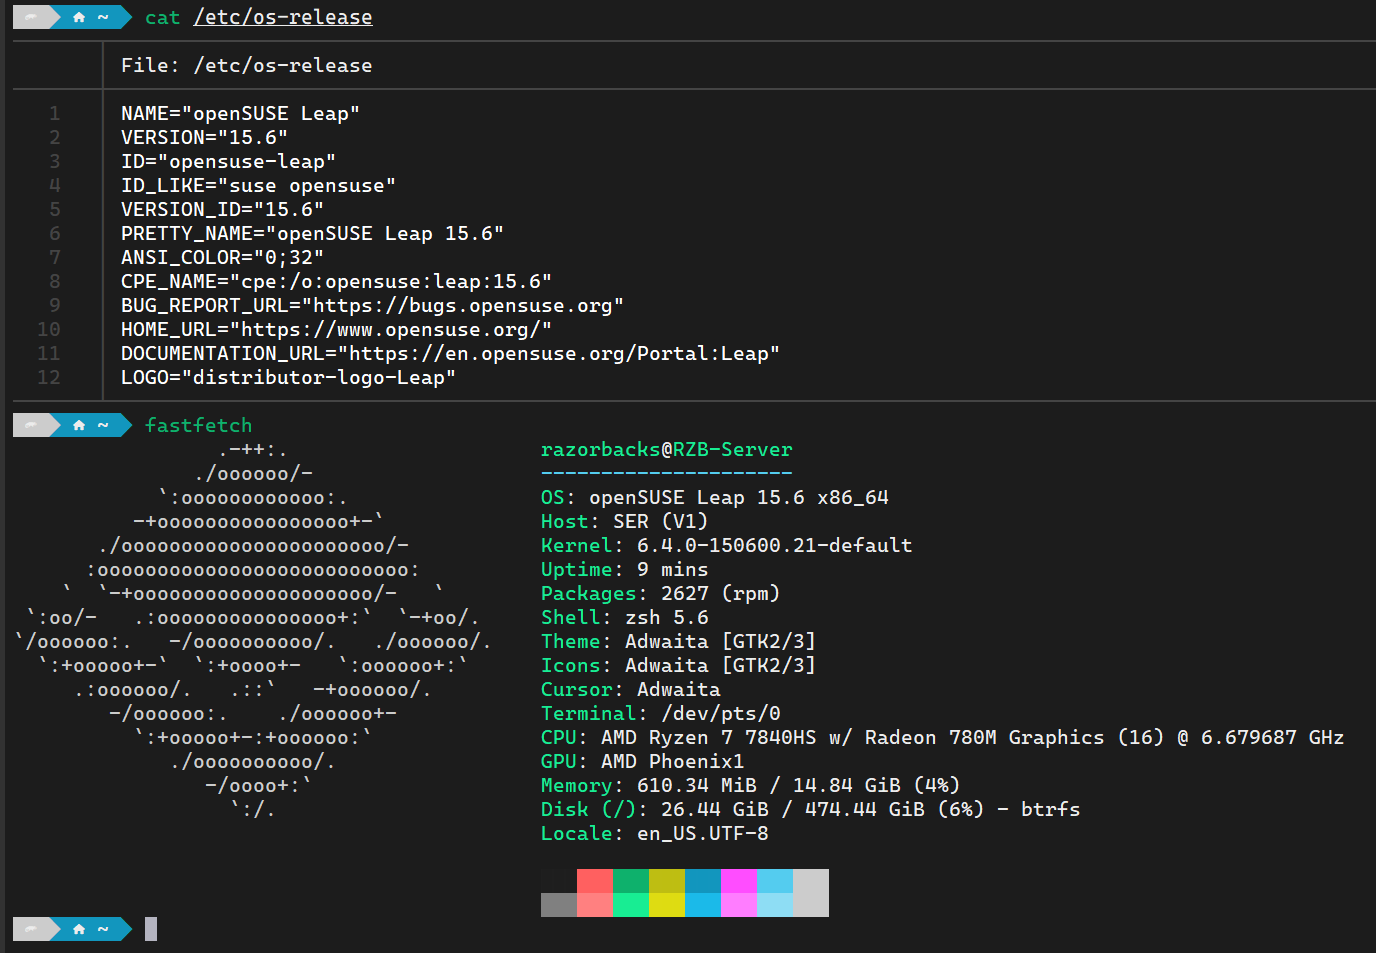Click line number 12 in the gutter
Screen dimensions: 1376x953
point(49,377)
